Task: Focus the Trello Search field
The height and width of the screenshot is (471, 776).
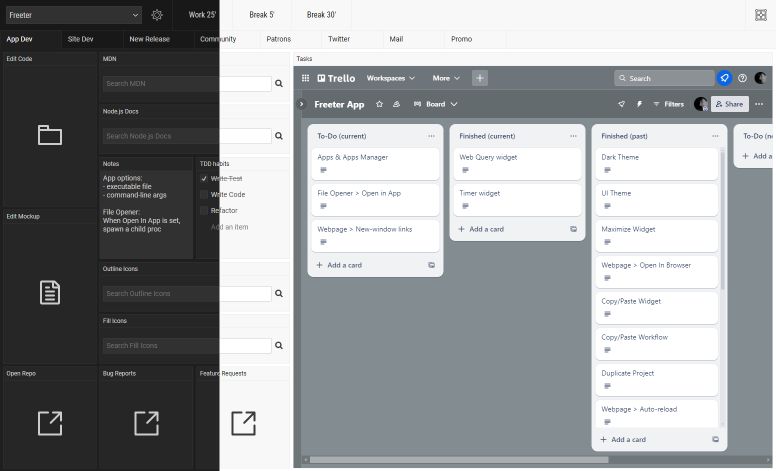Action: click(x=664, y=78)
